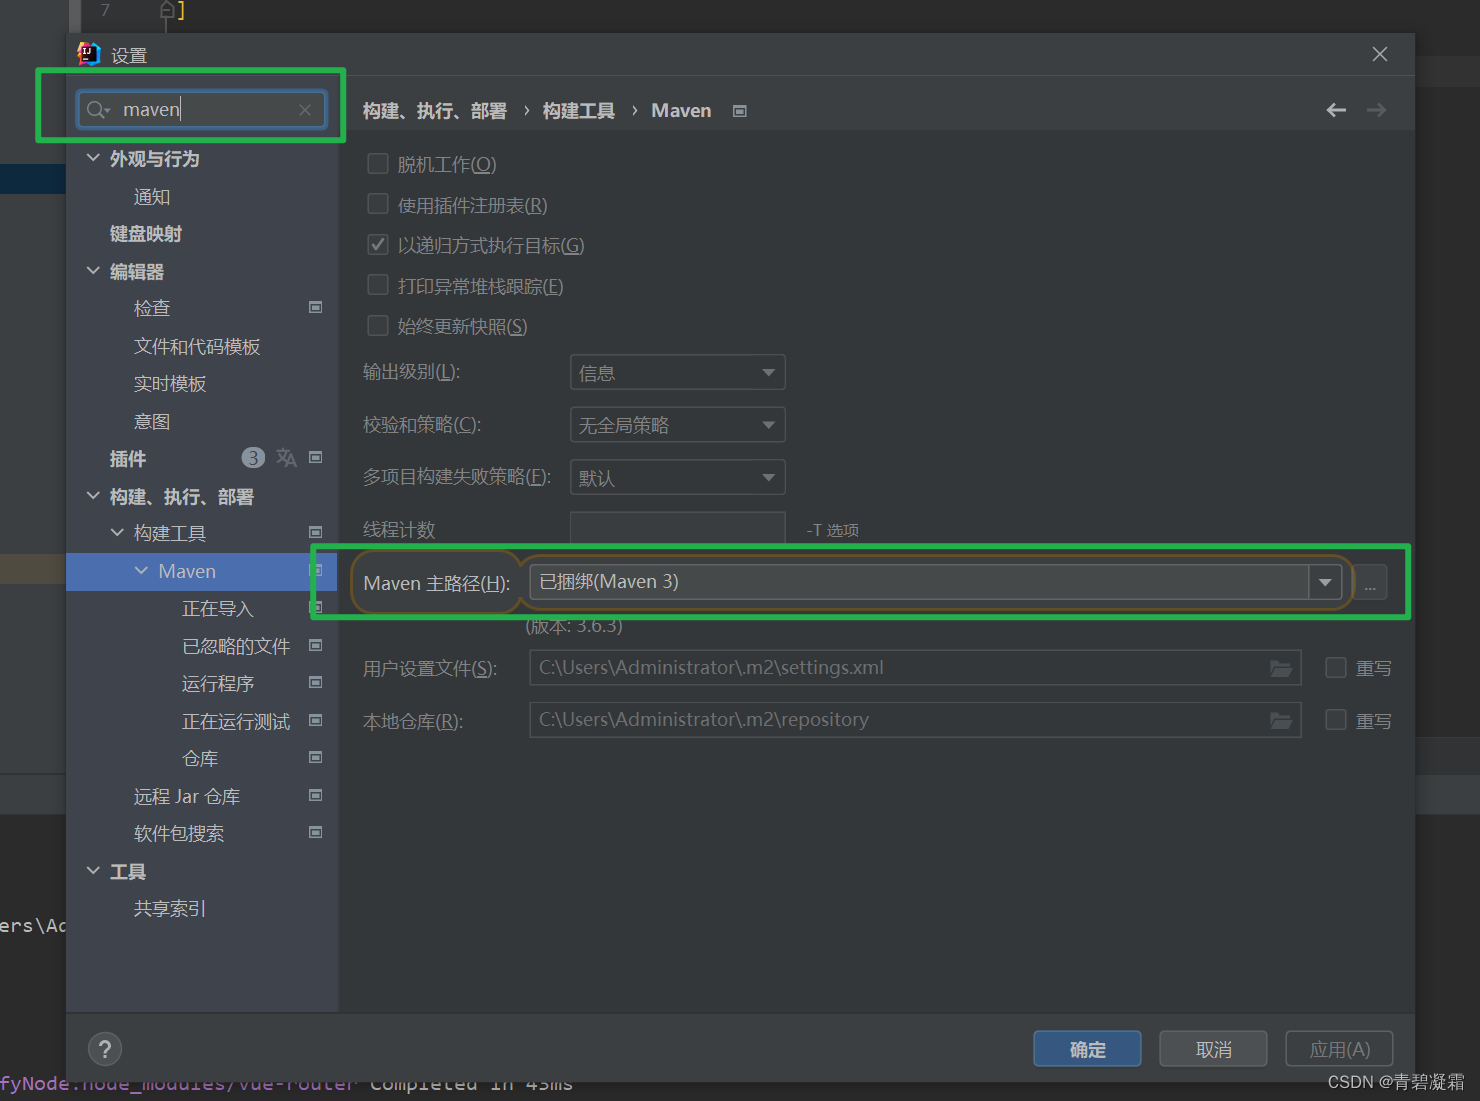
Task: Click the 线程计数 input field
Action: (x=677, y=528)
